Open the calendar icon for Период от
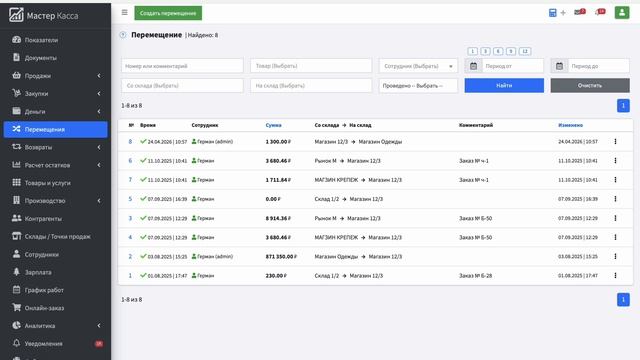 pyautogui.click(x=473, y=66)
